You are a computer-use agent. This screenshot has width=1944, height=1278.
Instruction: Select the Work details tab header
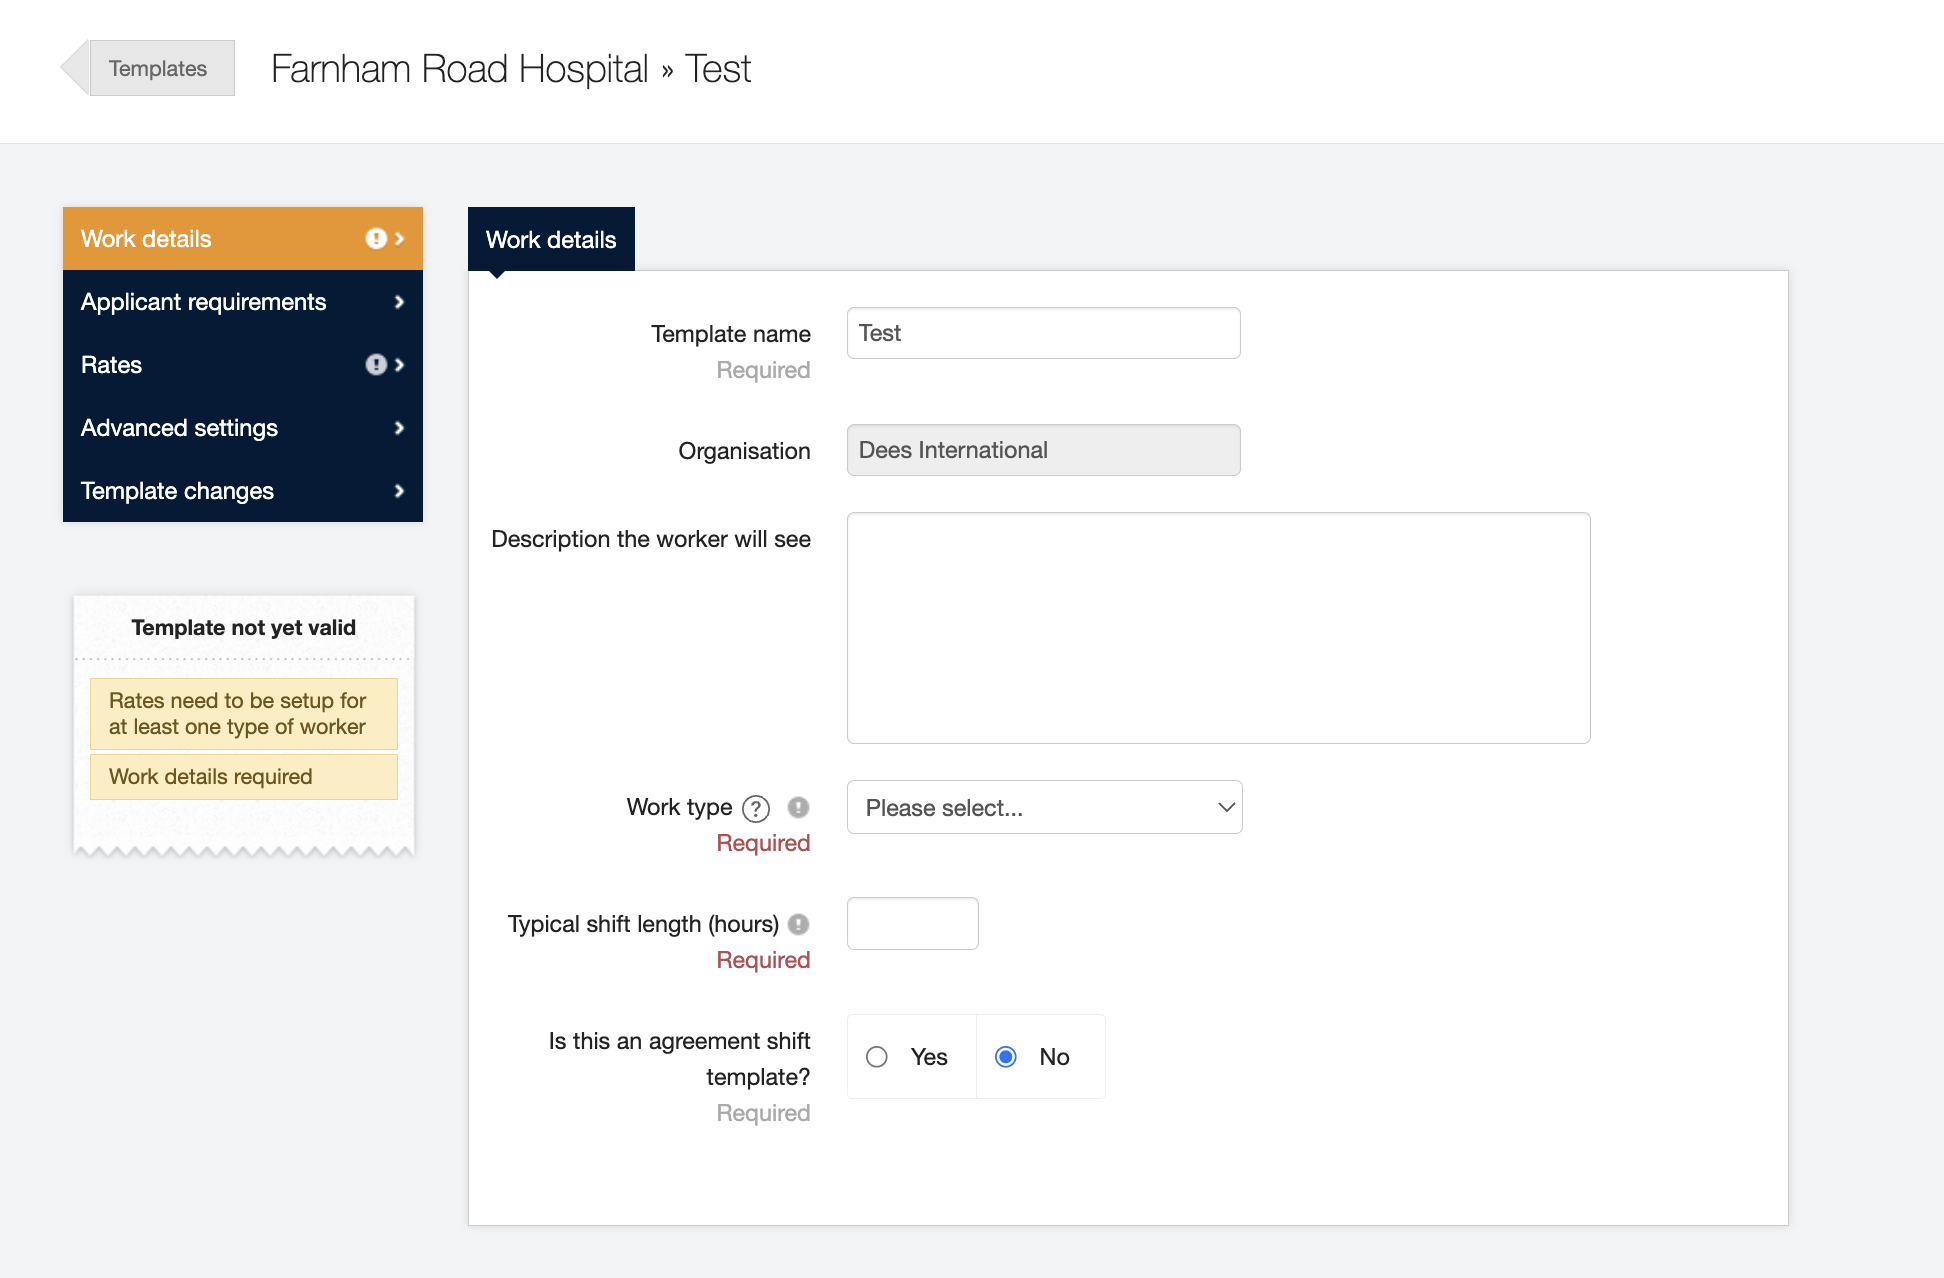[x=551, y=239]
